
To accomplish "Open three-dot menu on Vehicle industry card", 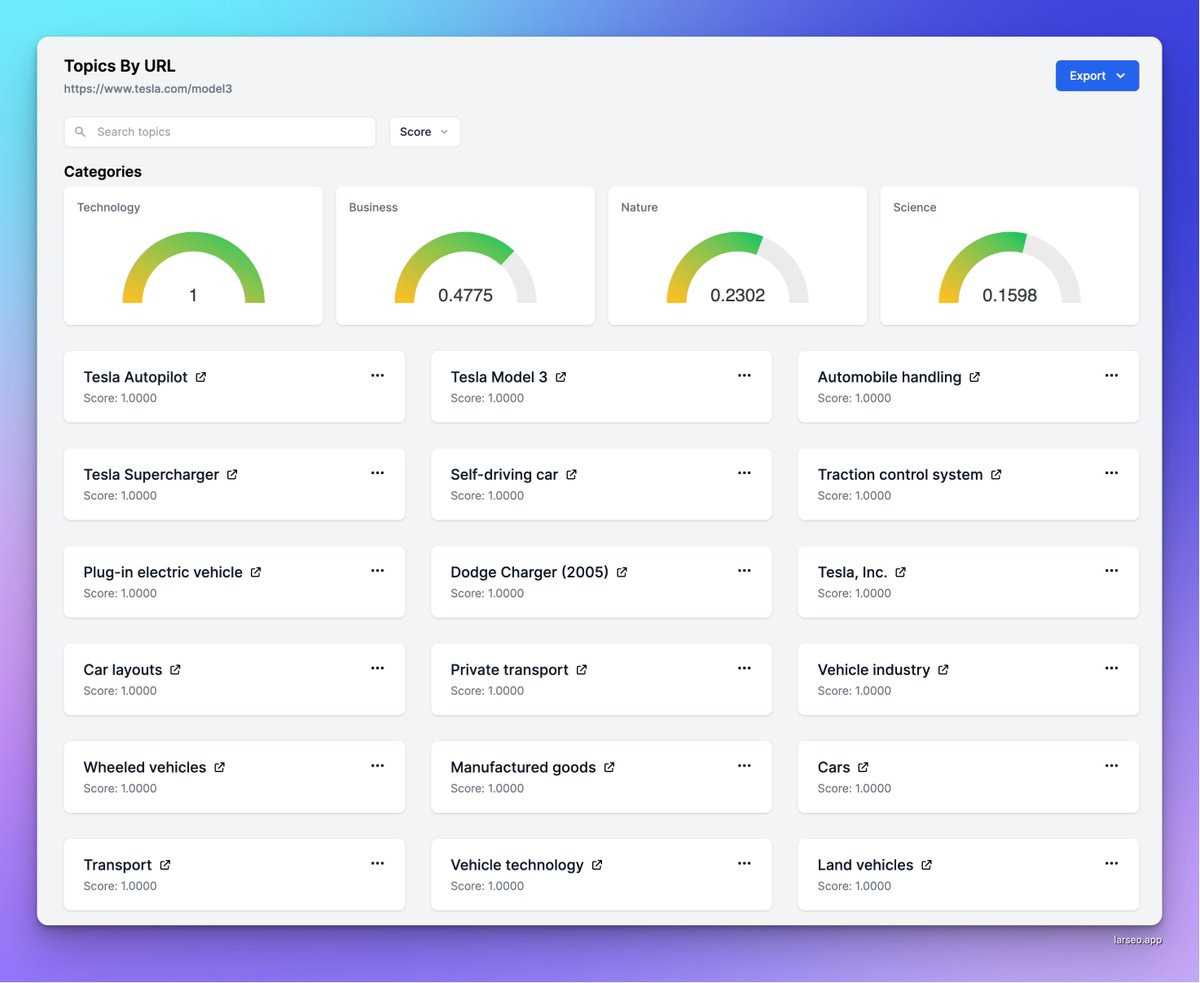I will (x=1111, y=668).
